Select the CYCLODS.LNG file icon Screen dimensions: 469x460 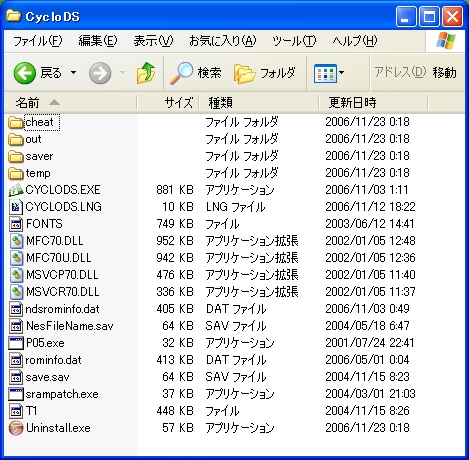pos(16,207)
